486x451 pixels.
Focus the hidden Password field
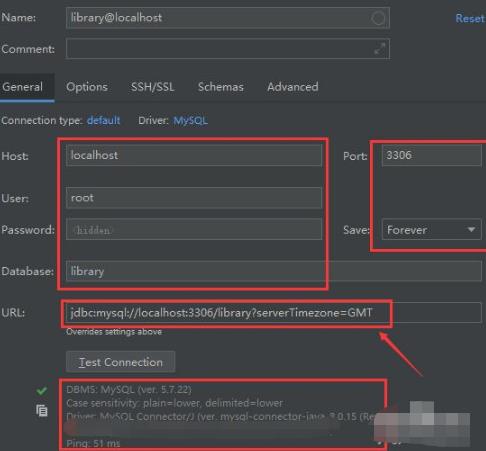194,229
